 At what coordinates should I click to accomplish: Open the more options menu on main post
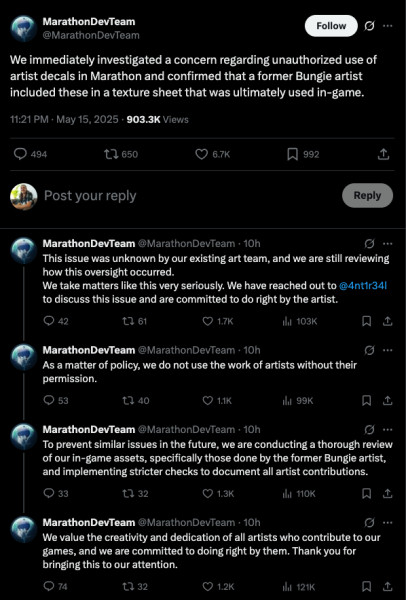(388, 26)
